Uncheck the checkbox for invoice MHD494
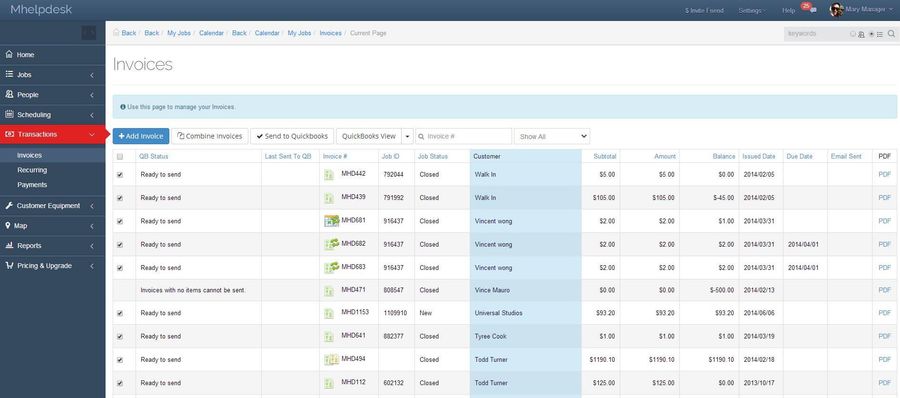The height and width of the screenshot is (398, 900). [120, 360]
